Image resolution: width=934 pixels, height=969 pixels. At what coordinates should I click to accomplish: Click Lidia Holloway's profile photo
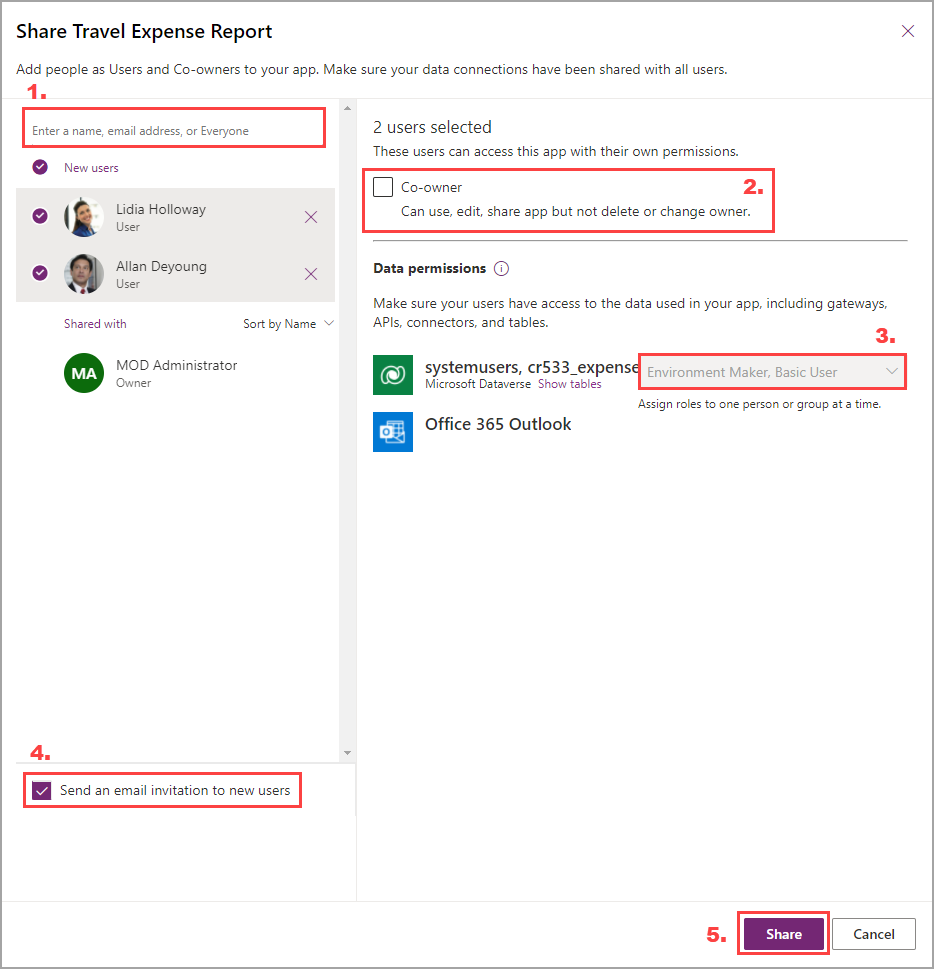pyautogui.click(x=84, y=217)
